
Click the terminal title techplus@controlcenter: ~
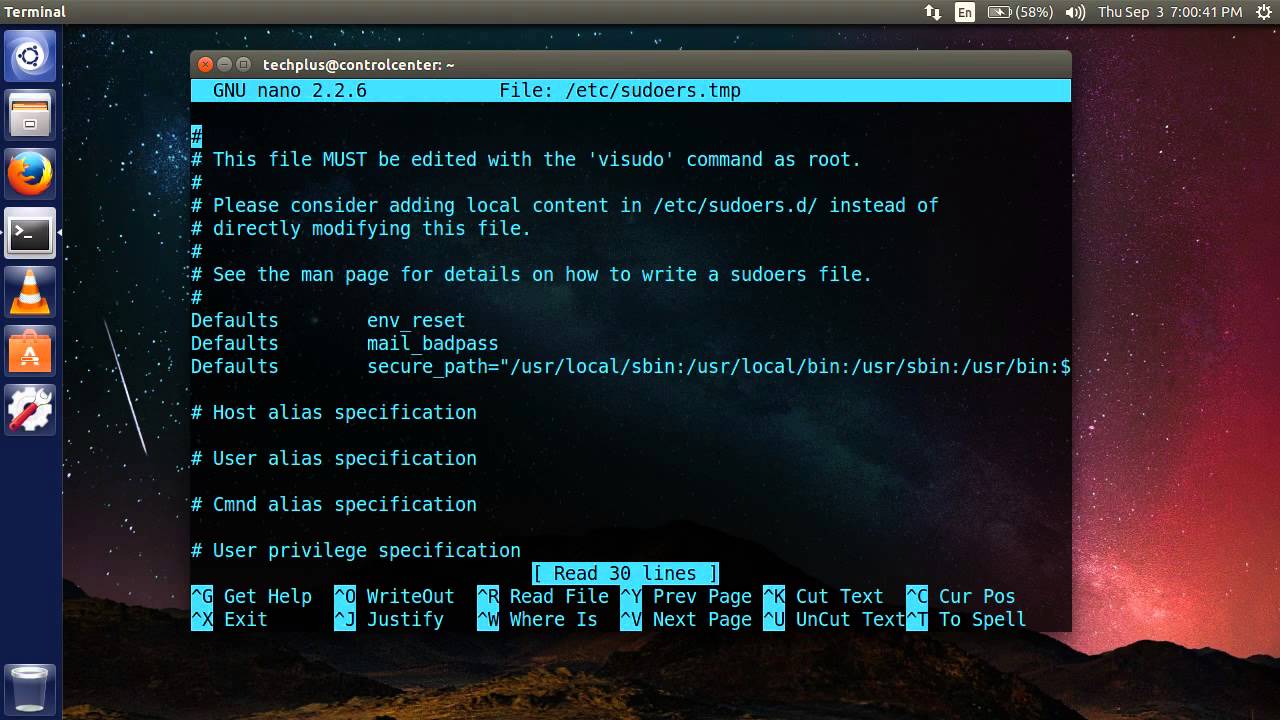[358, 64]
